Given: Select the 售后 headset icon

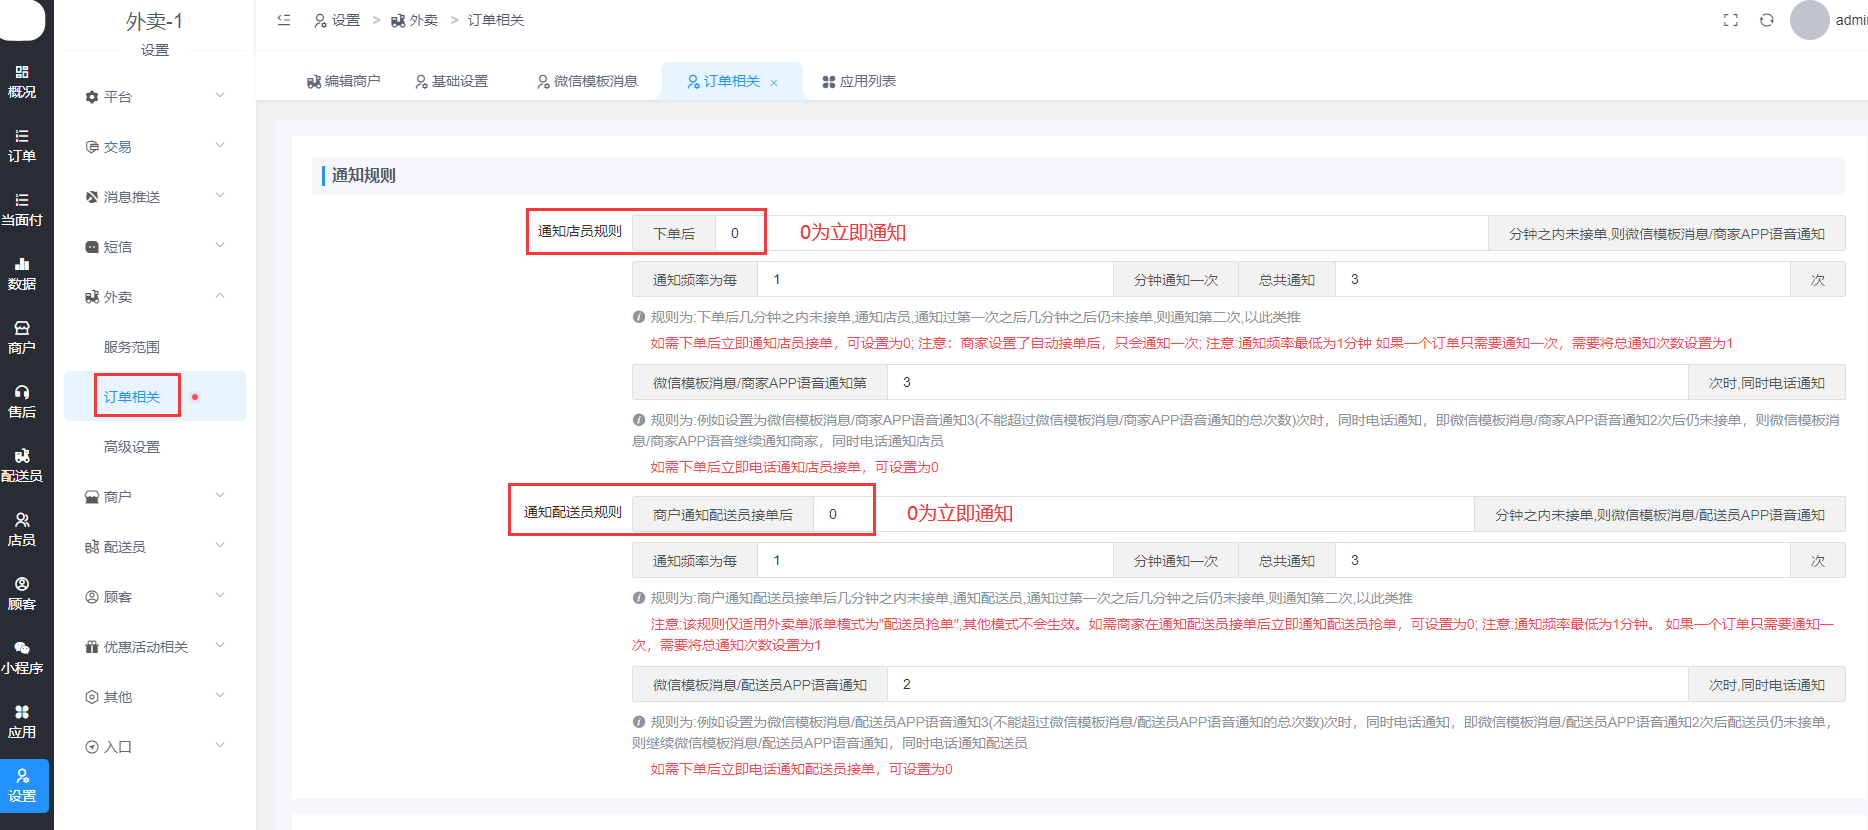Looking at the screenshot, I should click(x=22, y=401).
